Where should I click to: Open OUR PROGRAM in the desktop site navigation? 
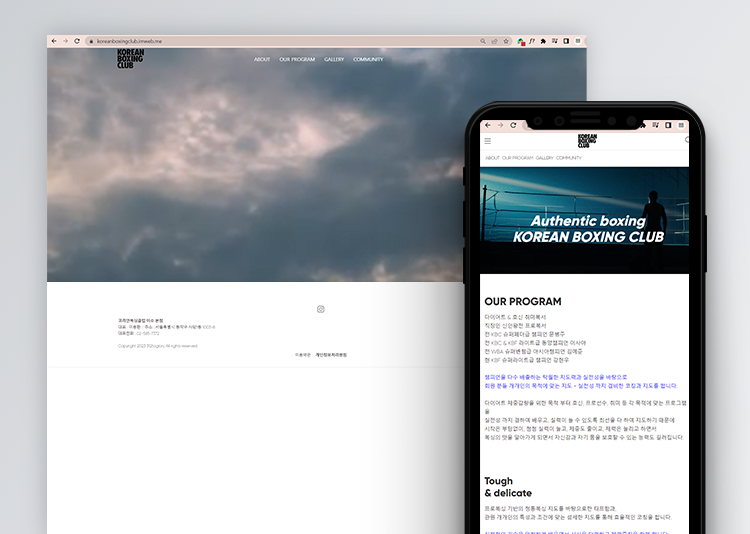point(297,59)
